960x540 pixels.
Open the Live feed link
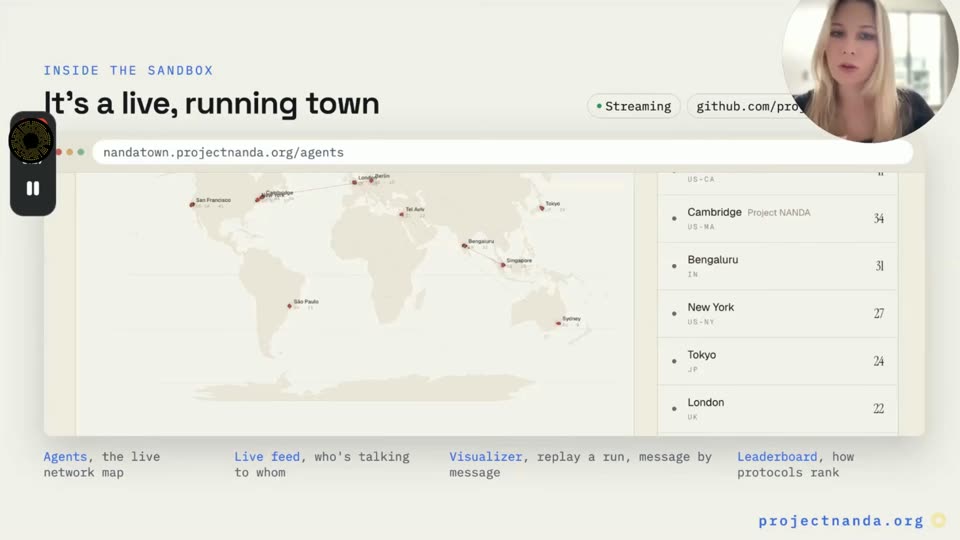coord(267,456)
